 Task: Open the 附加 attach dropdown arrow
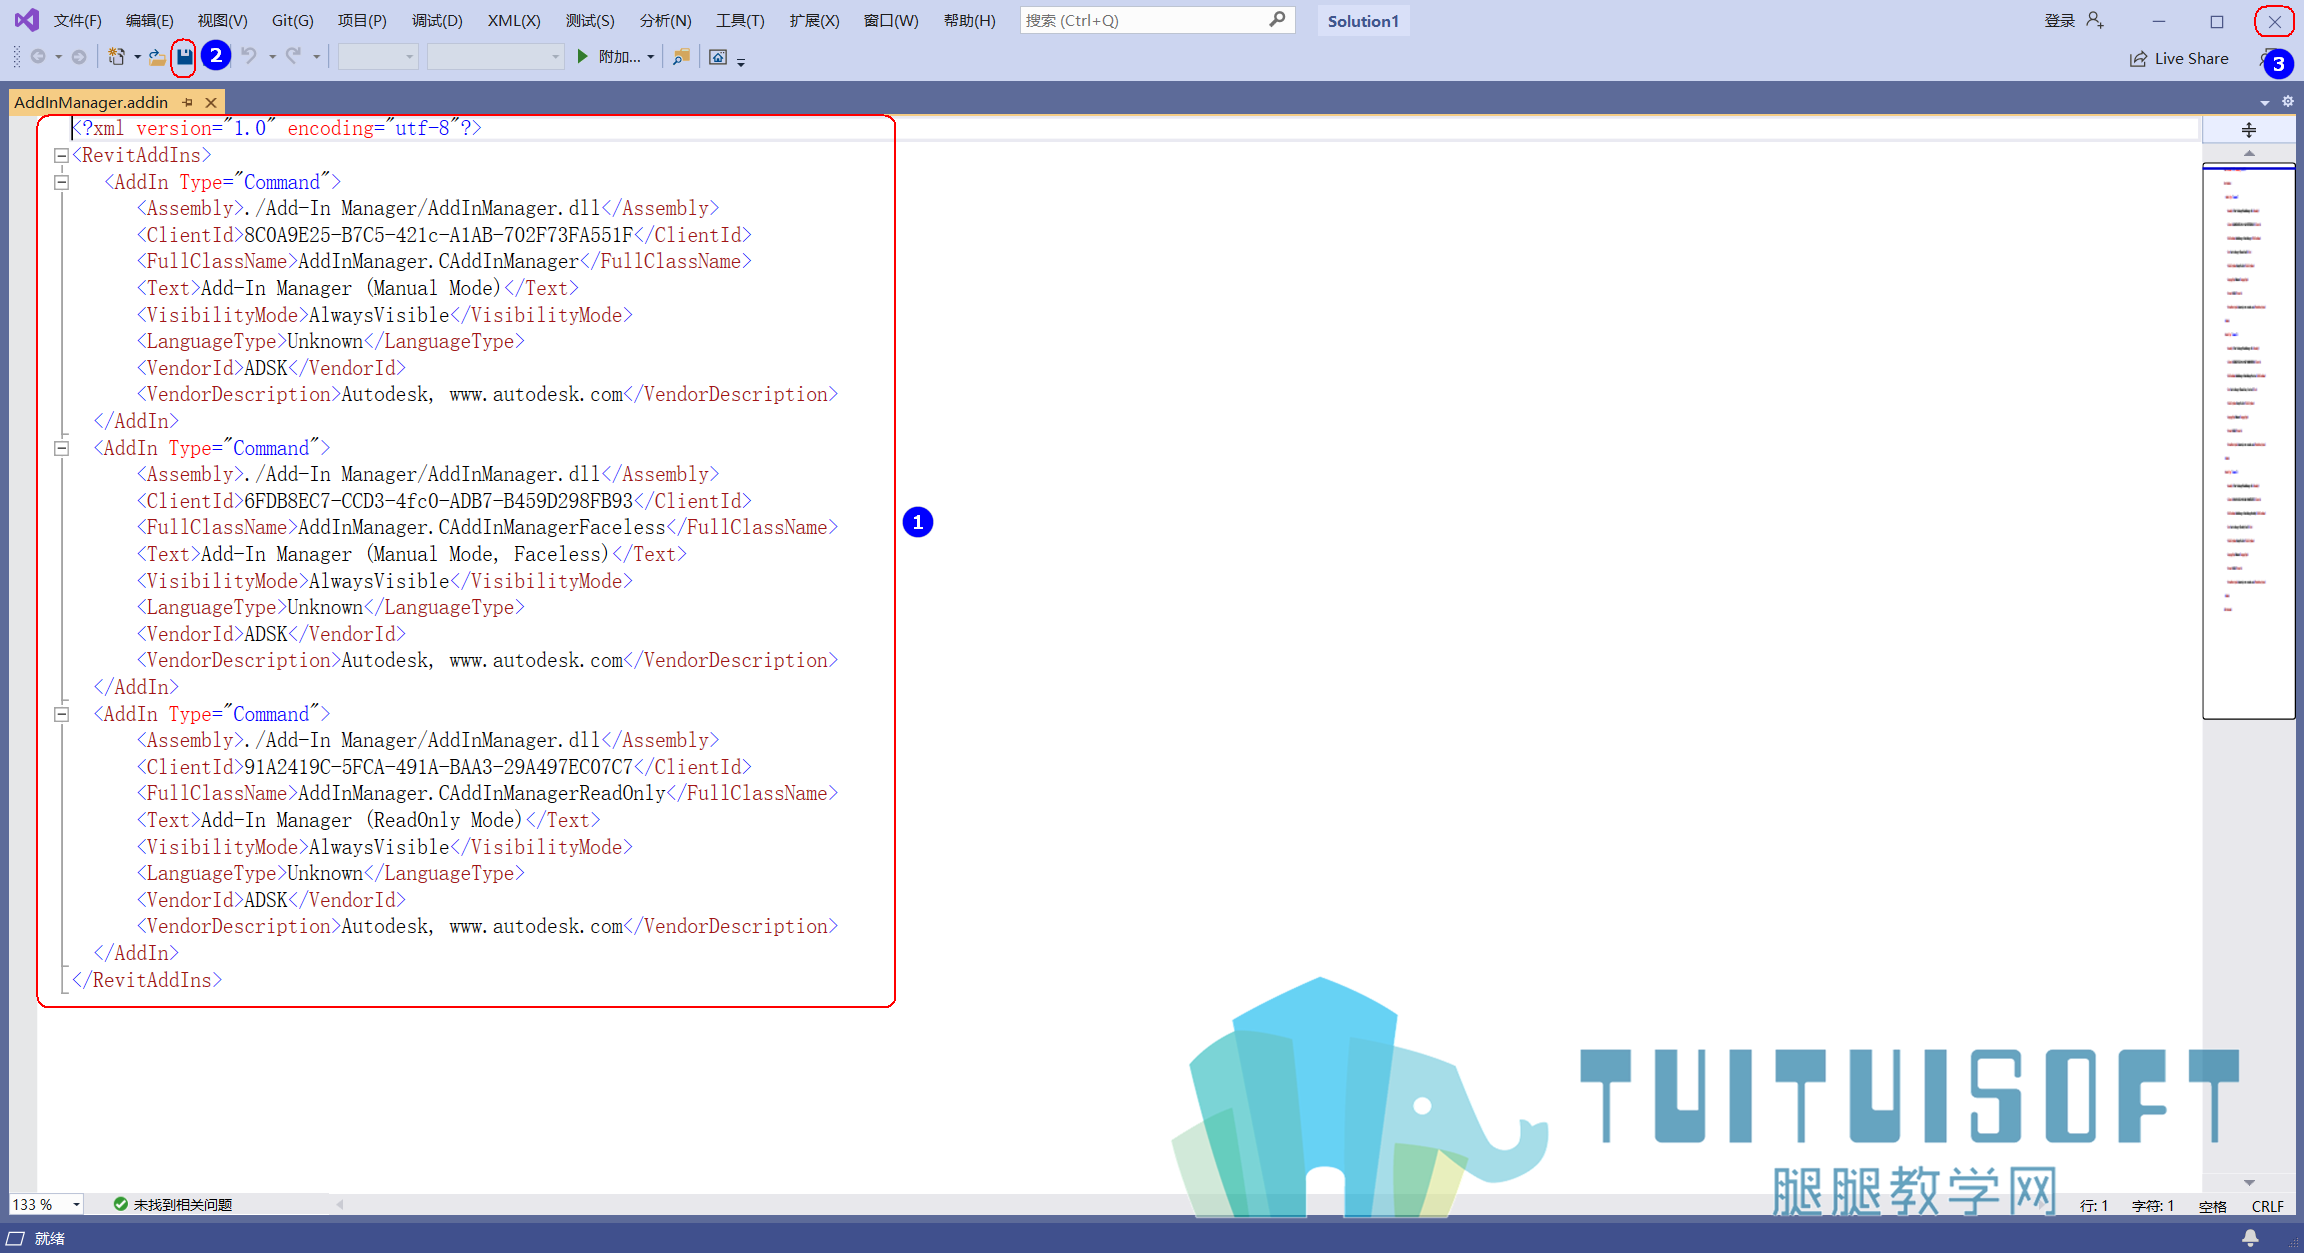click(651, 57)
